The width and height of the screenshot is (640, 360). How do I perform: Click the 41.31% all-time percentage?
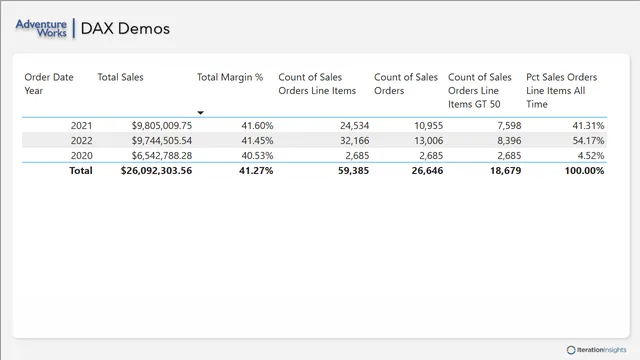pyautogui.click(x=588, y=125)
